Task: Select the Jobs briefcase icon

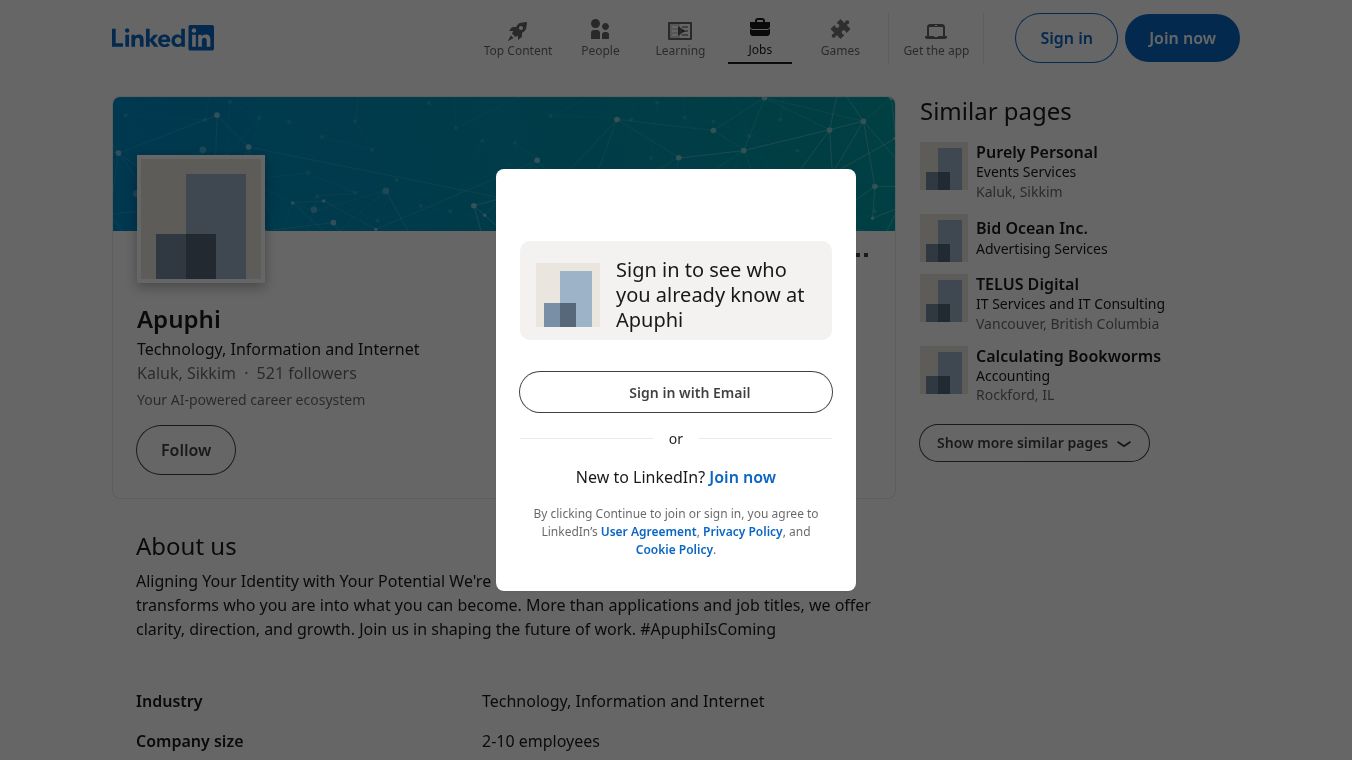Action: pyautogui.click(x=760, y=28)
